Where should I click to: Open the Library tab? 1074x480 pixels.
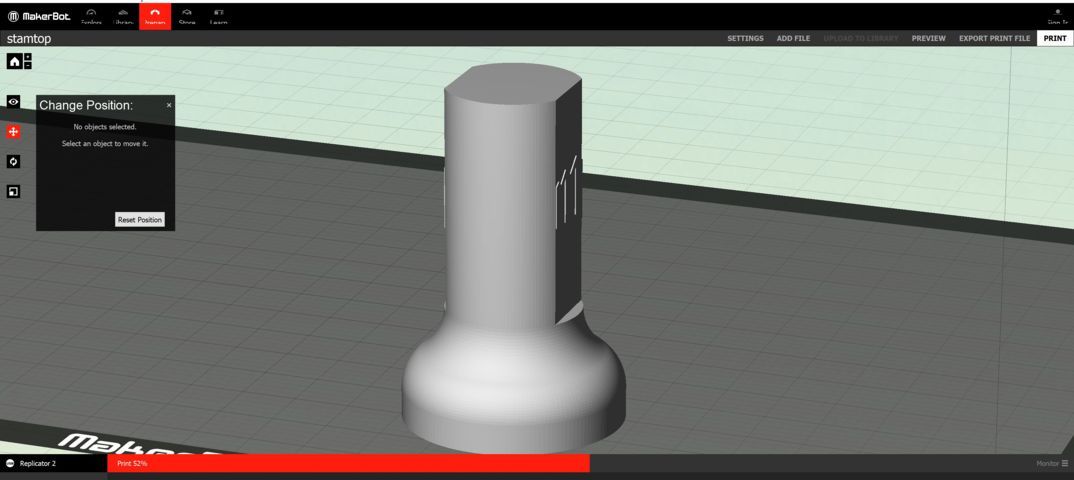click(123, 16)
